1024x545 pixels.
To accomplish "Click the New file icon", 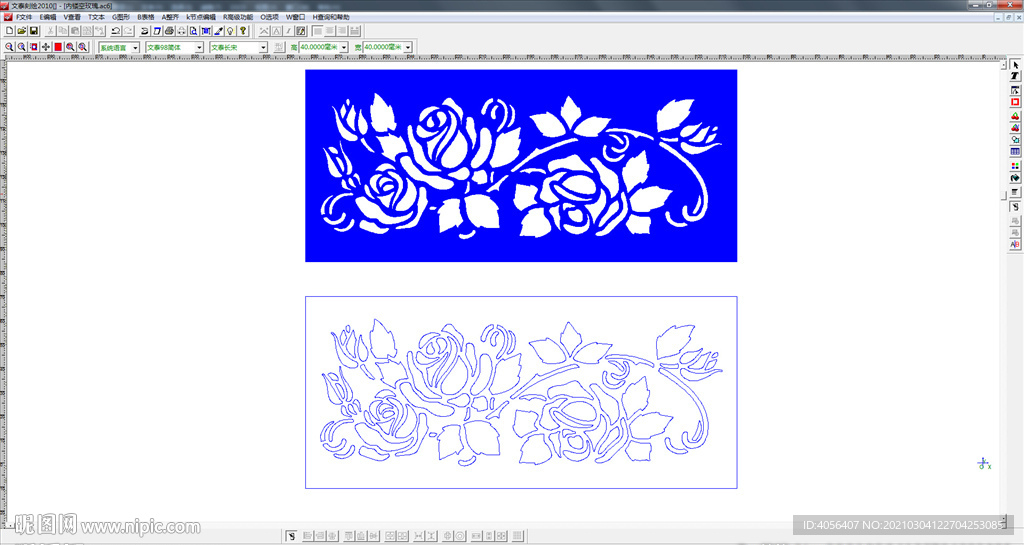I will tap(9, 31).
